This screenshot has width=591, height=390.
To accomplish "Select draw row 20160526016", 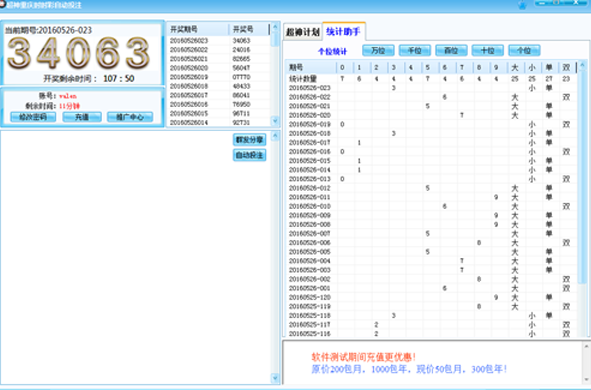I will 219,104.
